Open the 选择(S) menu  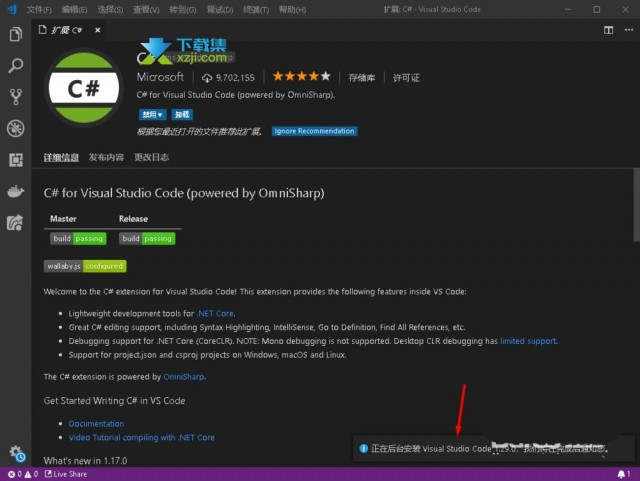tap(110, 9)
